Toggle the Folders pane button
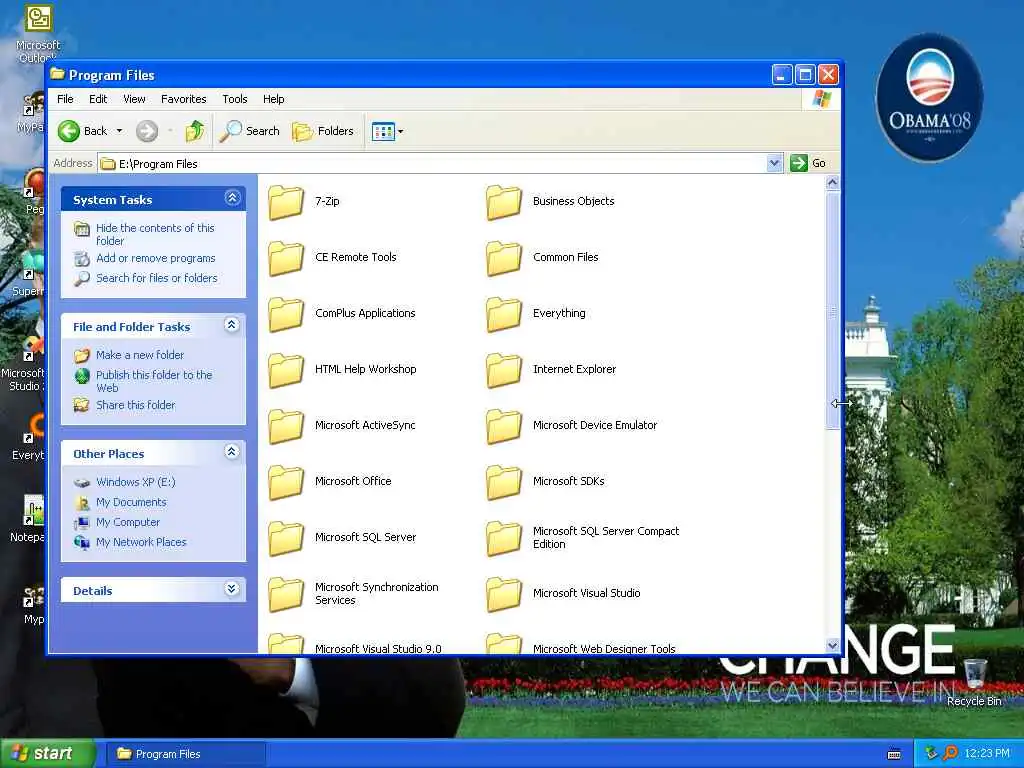Image resolution: width=1024 pixels, height=768 pixels. coord(323,131)
